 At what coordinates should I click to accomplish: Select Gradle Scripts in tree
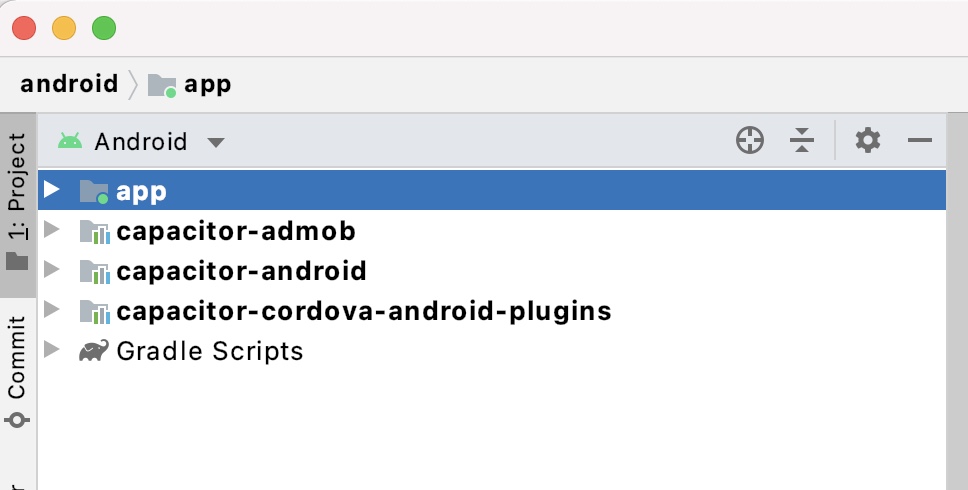tap(209, 351)
